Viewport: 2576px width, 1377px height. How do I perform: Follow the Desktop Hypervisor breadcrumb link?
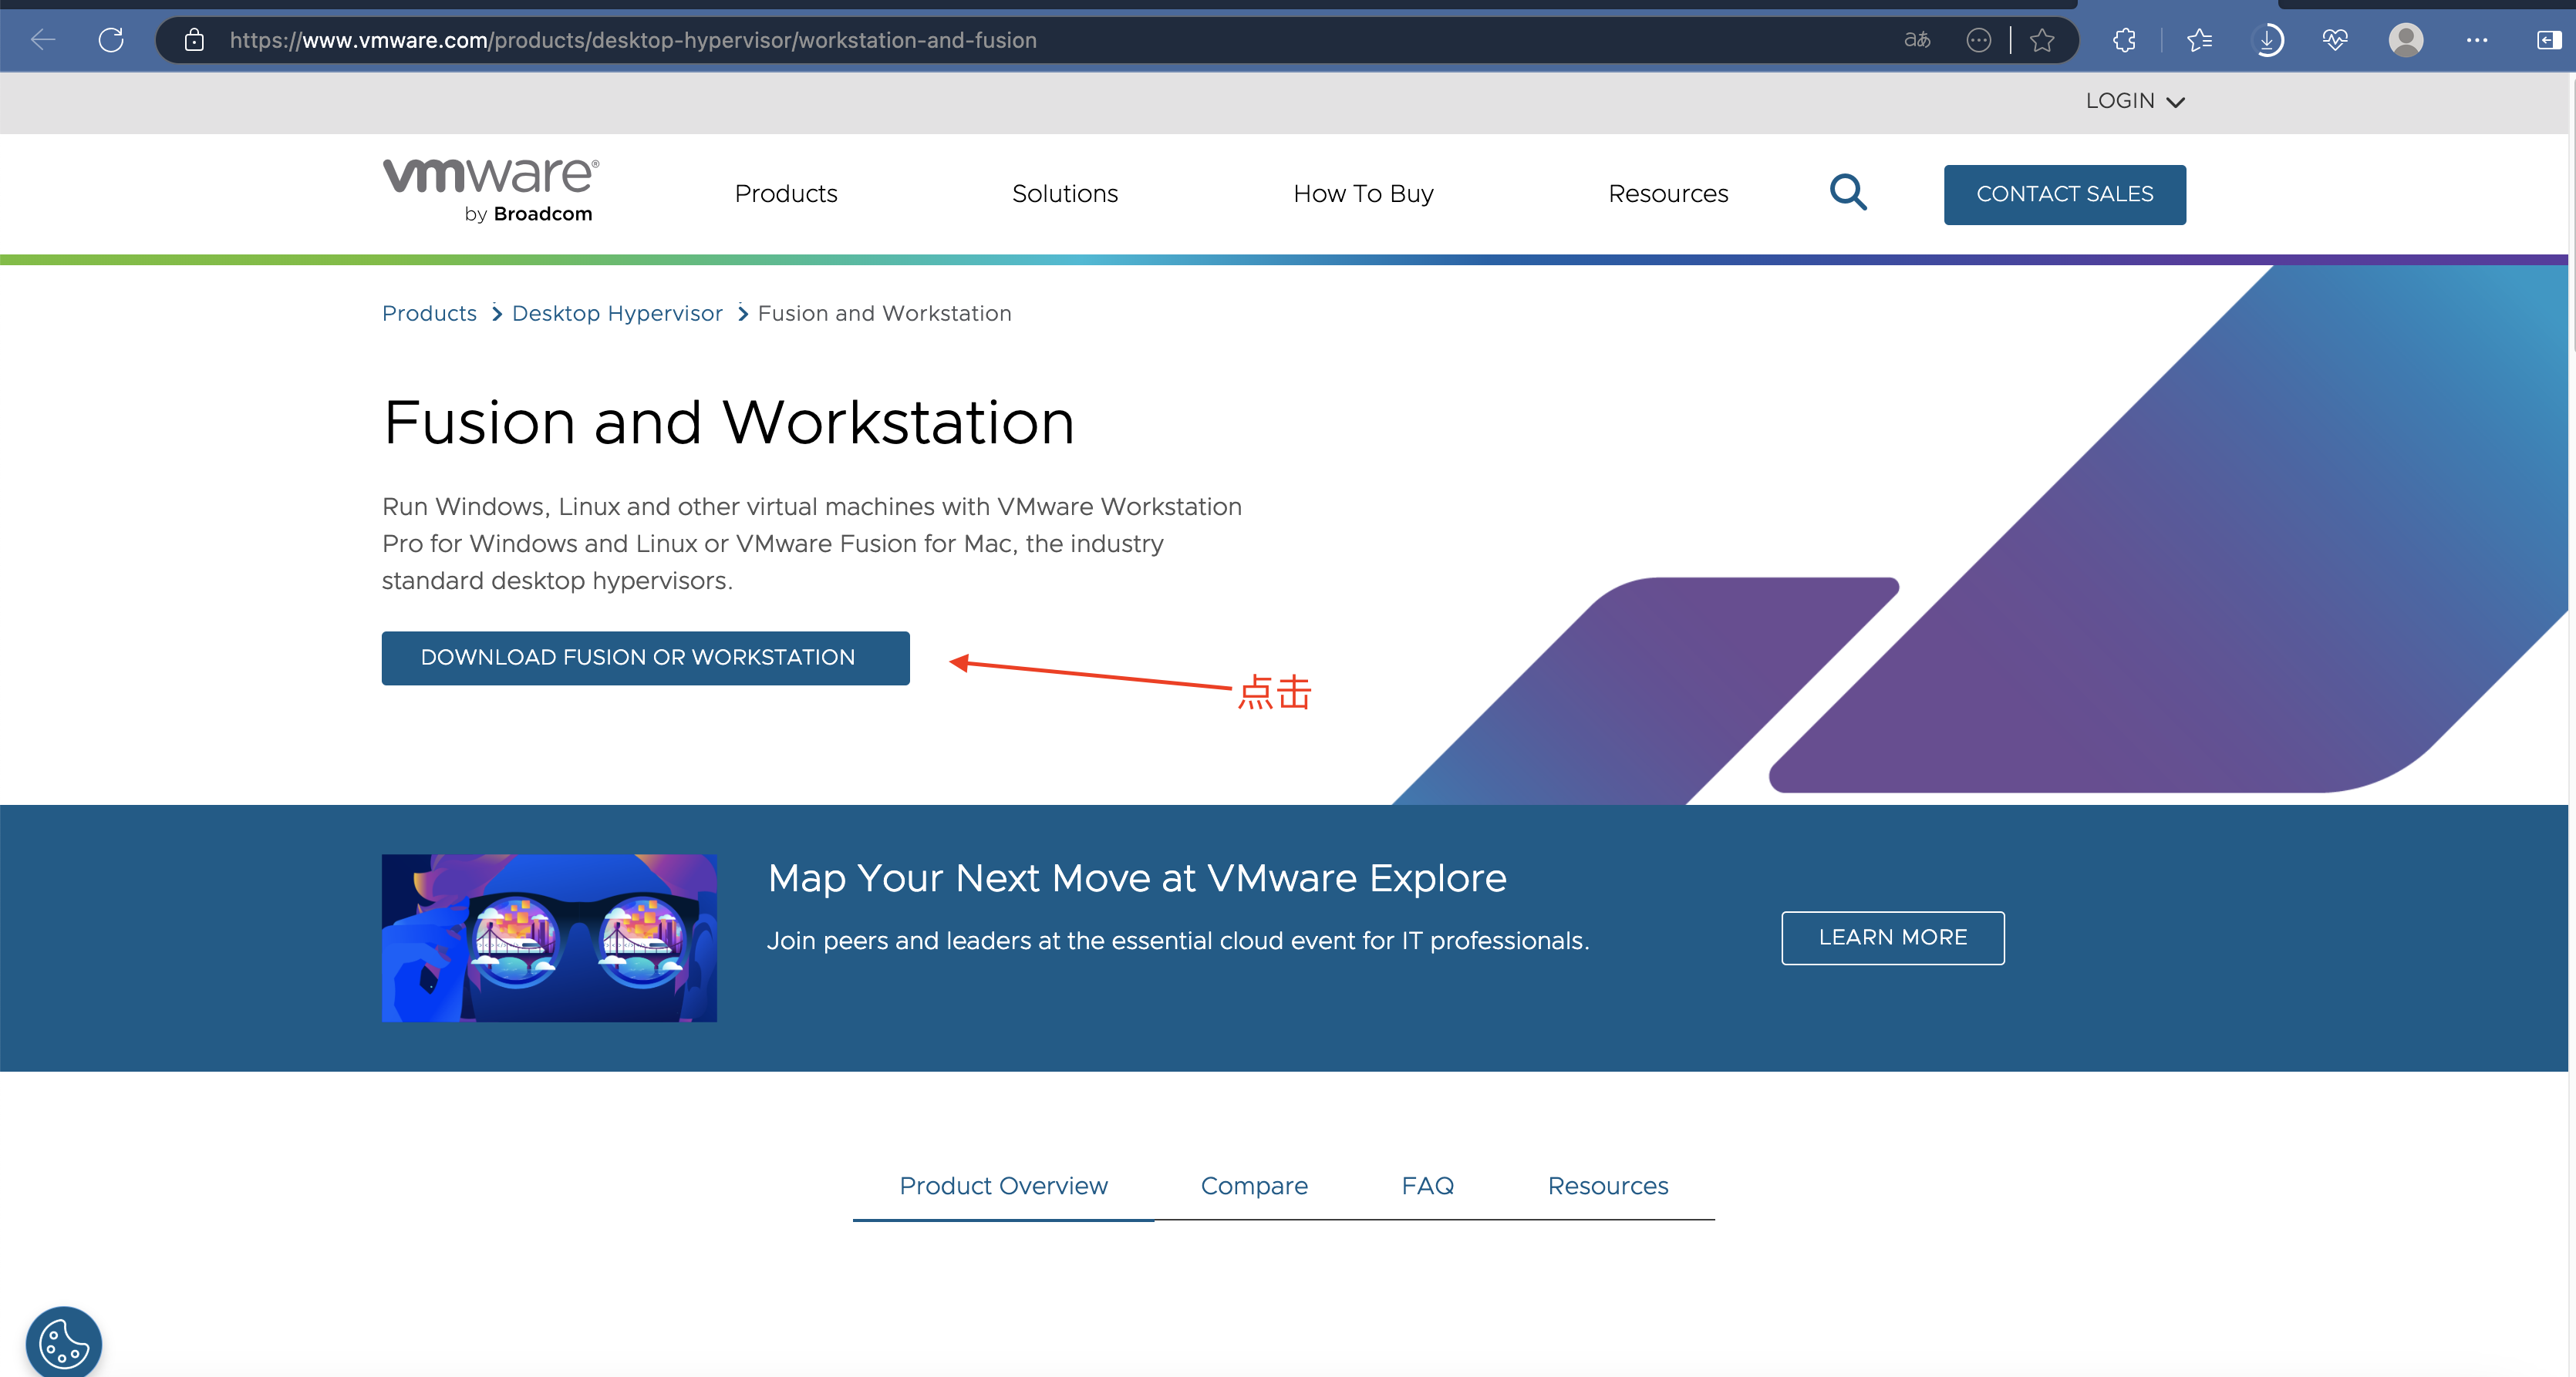pyautogui.click(x=617, y=313)
